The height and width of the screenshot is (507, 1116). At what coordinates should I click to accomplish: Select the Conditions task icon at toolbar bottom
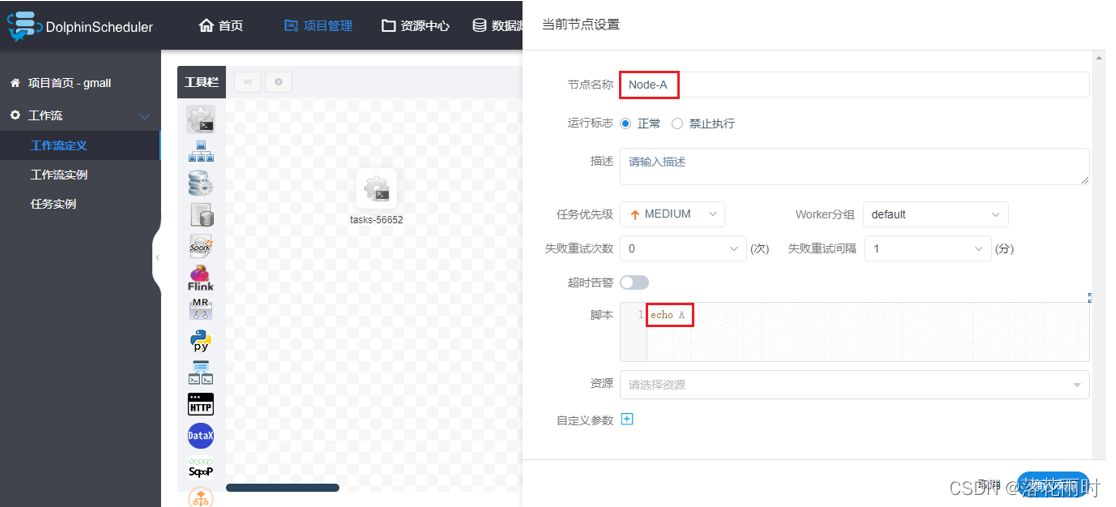pos(201,497)
